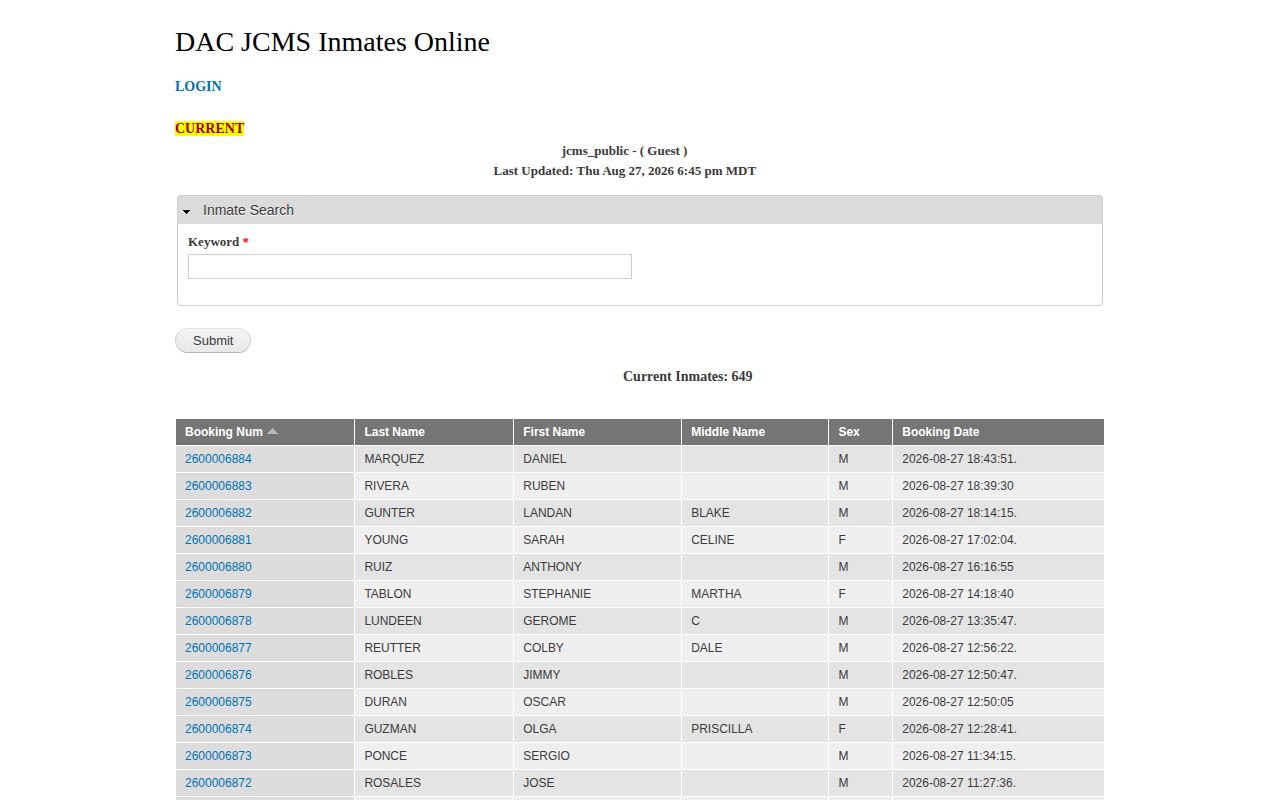Sort table by Booking Date header
The height and width of the screenshot is (800, 1280).
[x=940, y=432]
